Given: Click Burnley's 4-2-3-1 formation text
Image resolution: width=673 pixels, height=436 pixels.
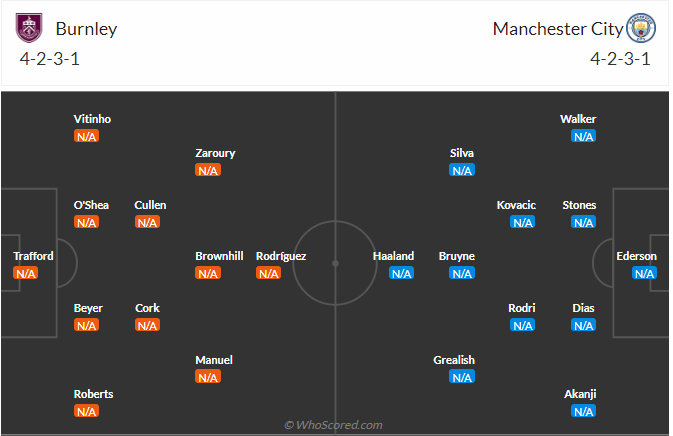Looking at the screenshot, I should 49,58.
